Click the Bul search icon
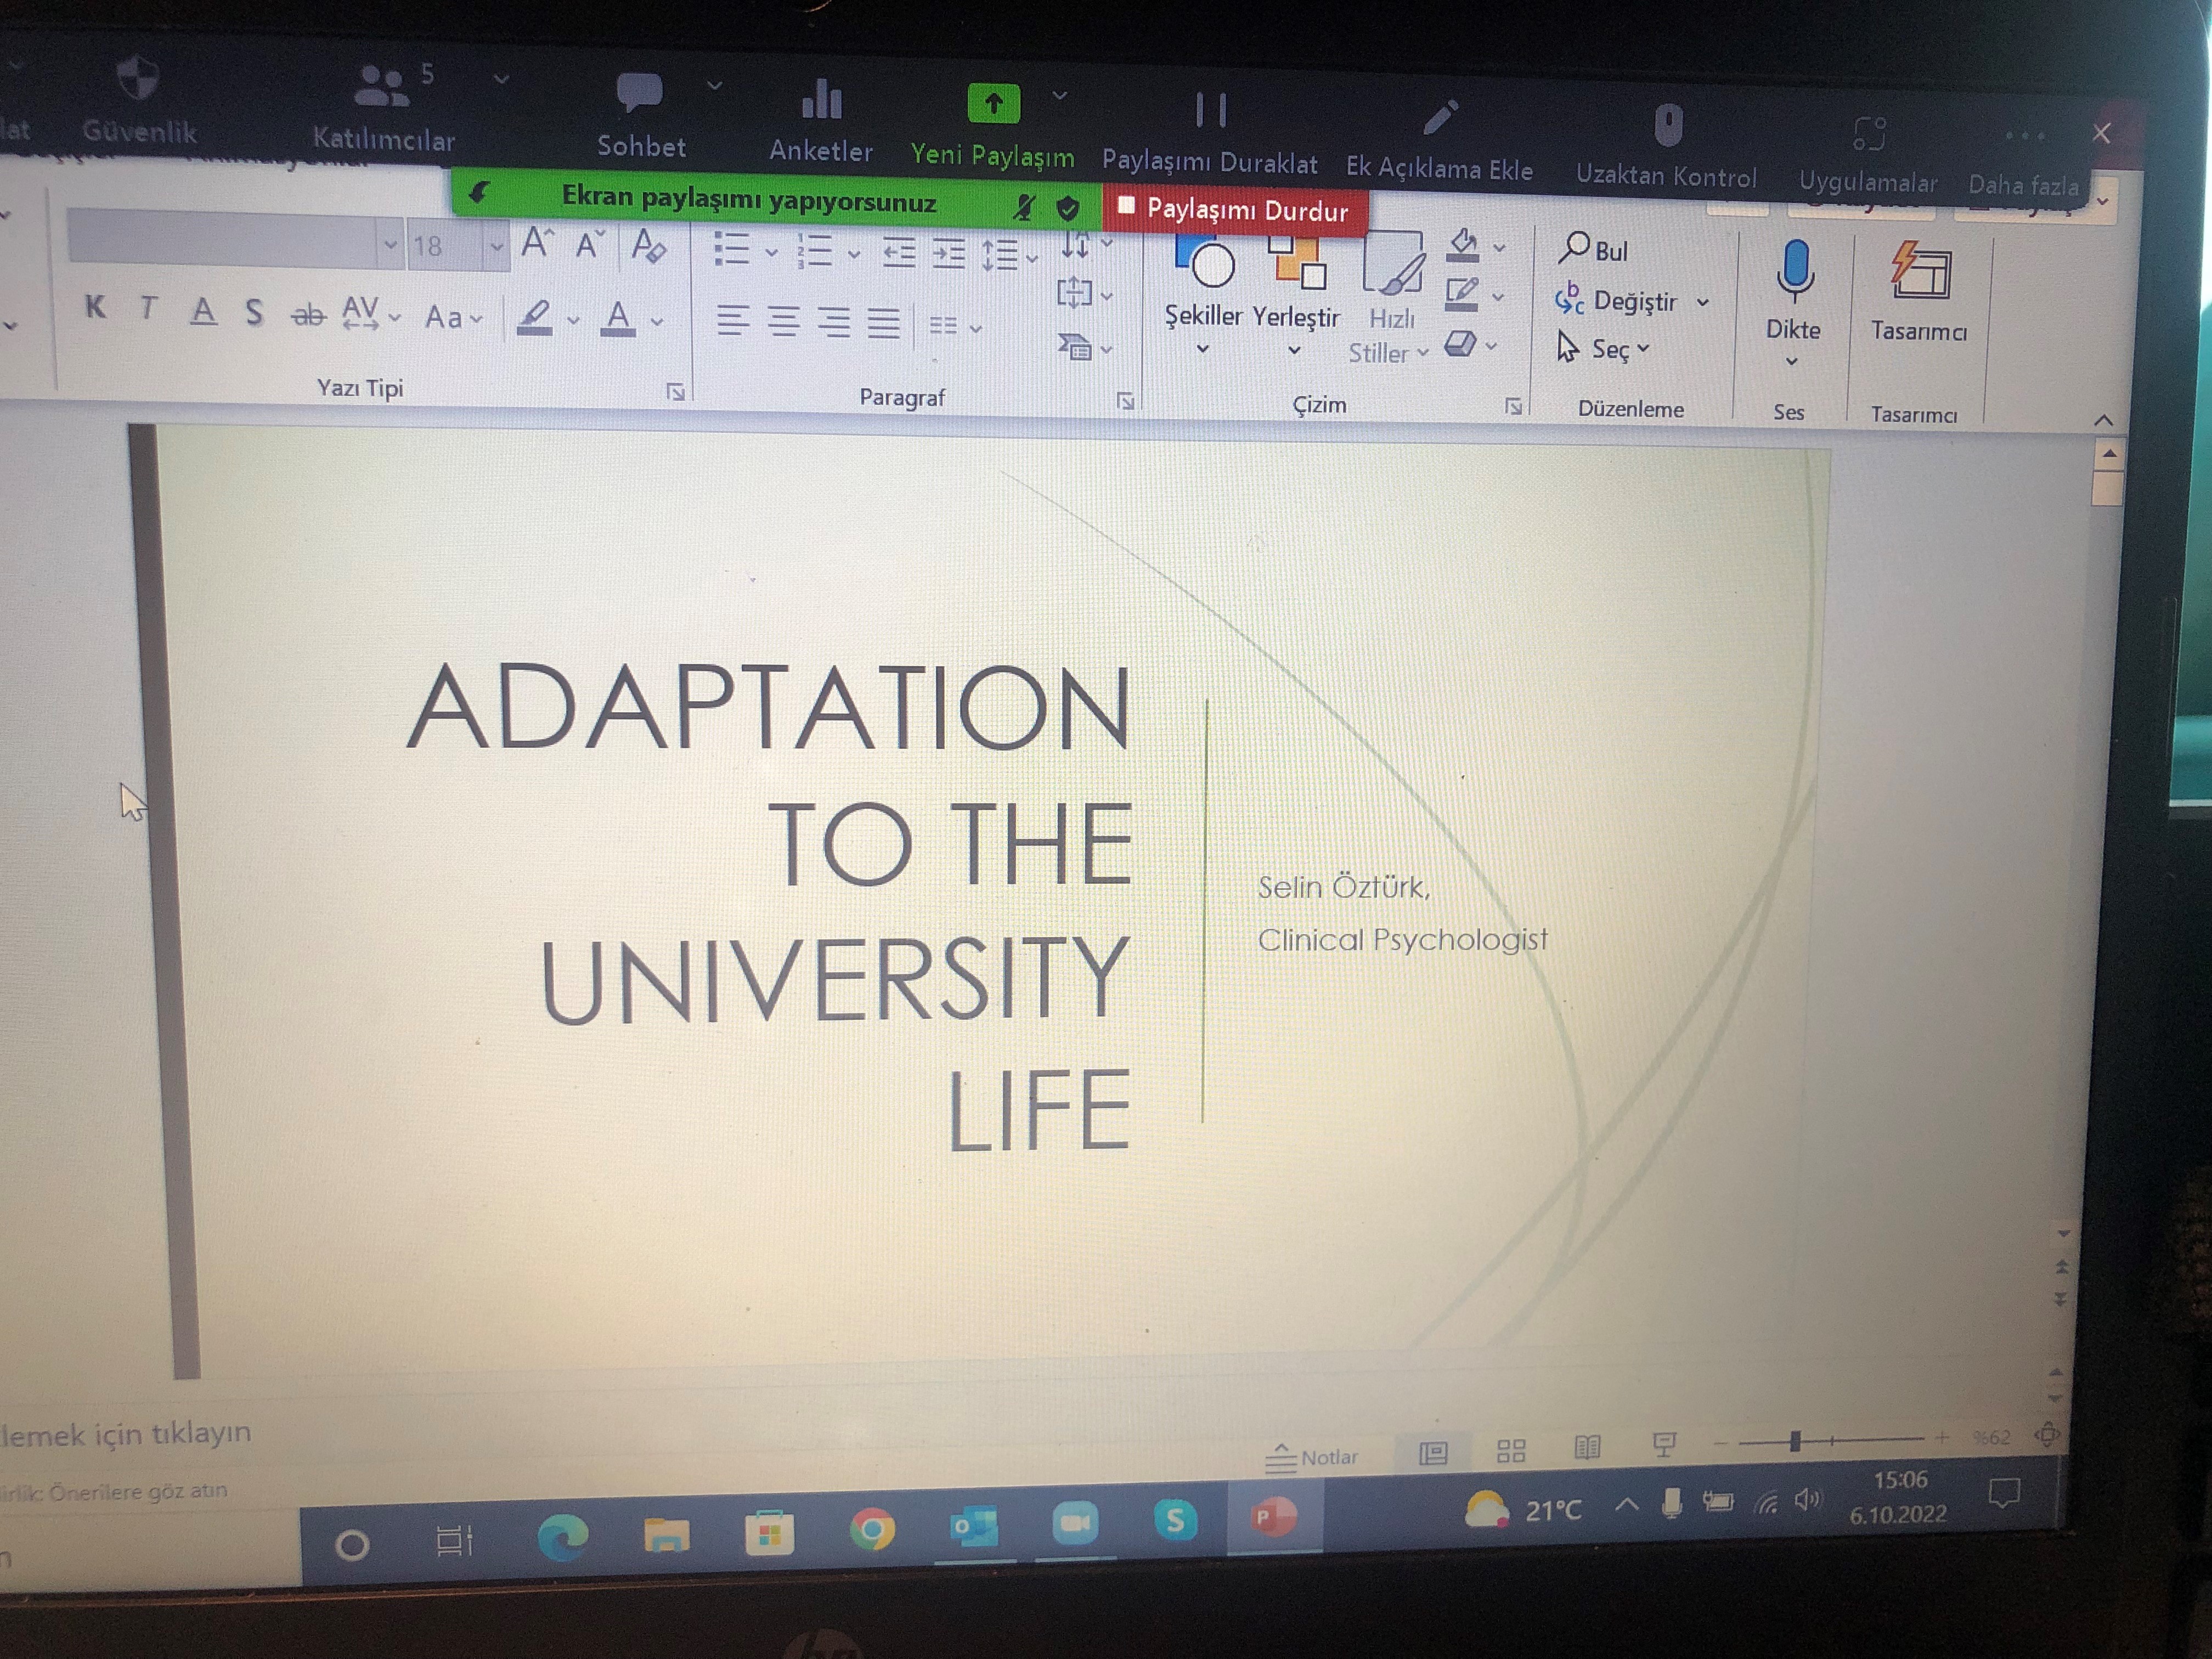The height and width of the screenshot is (1659, 2212). pos(1574,248)
